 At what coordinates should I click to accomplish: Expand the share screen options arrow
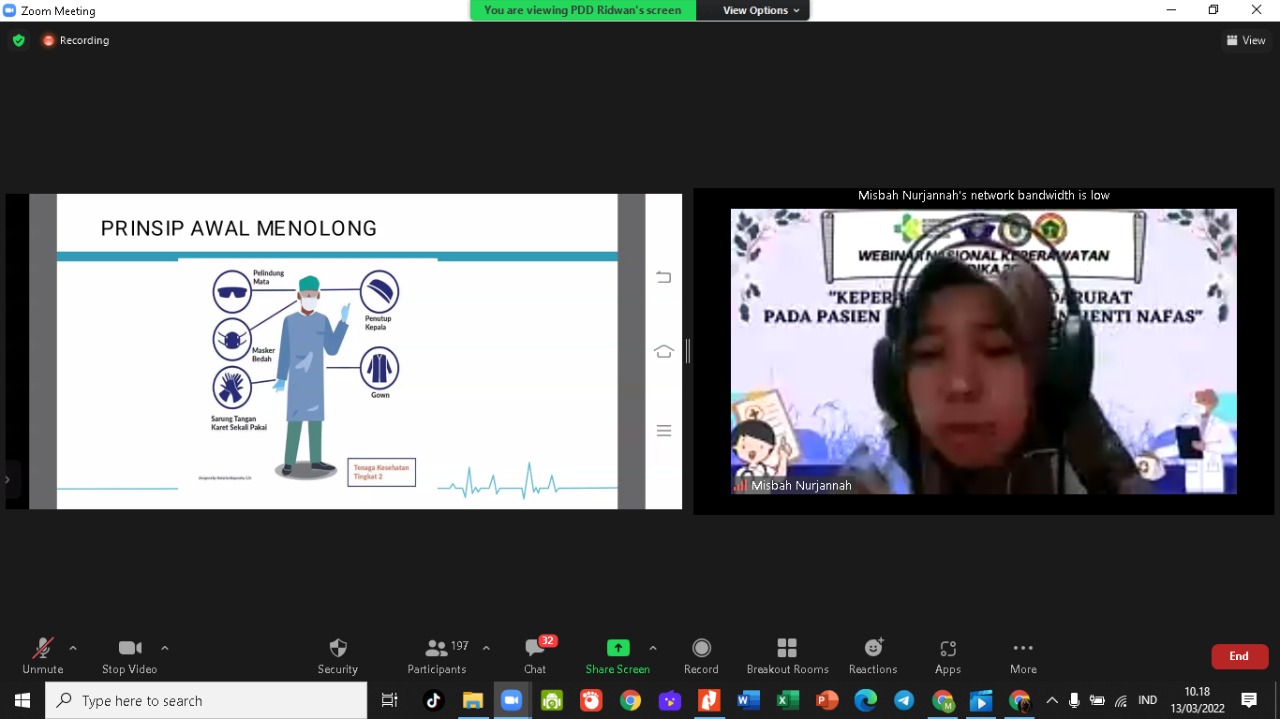(653, 648)
